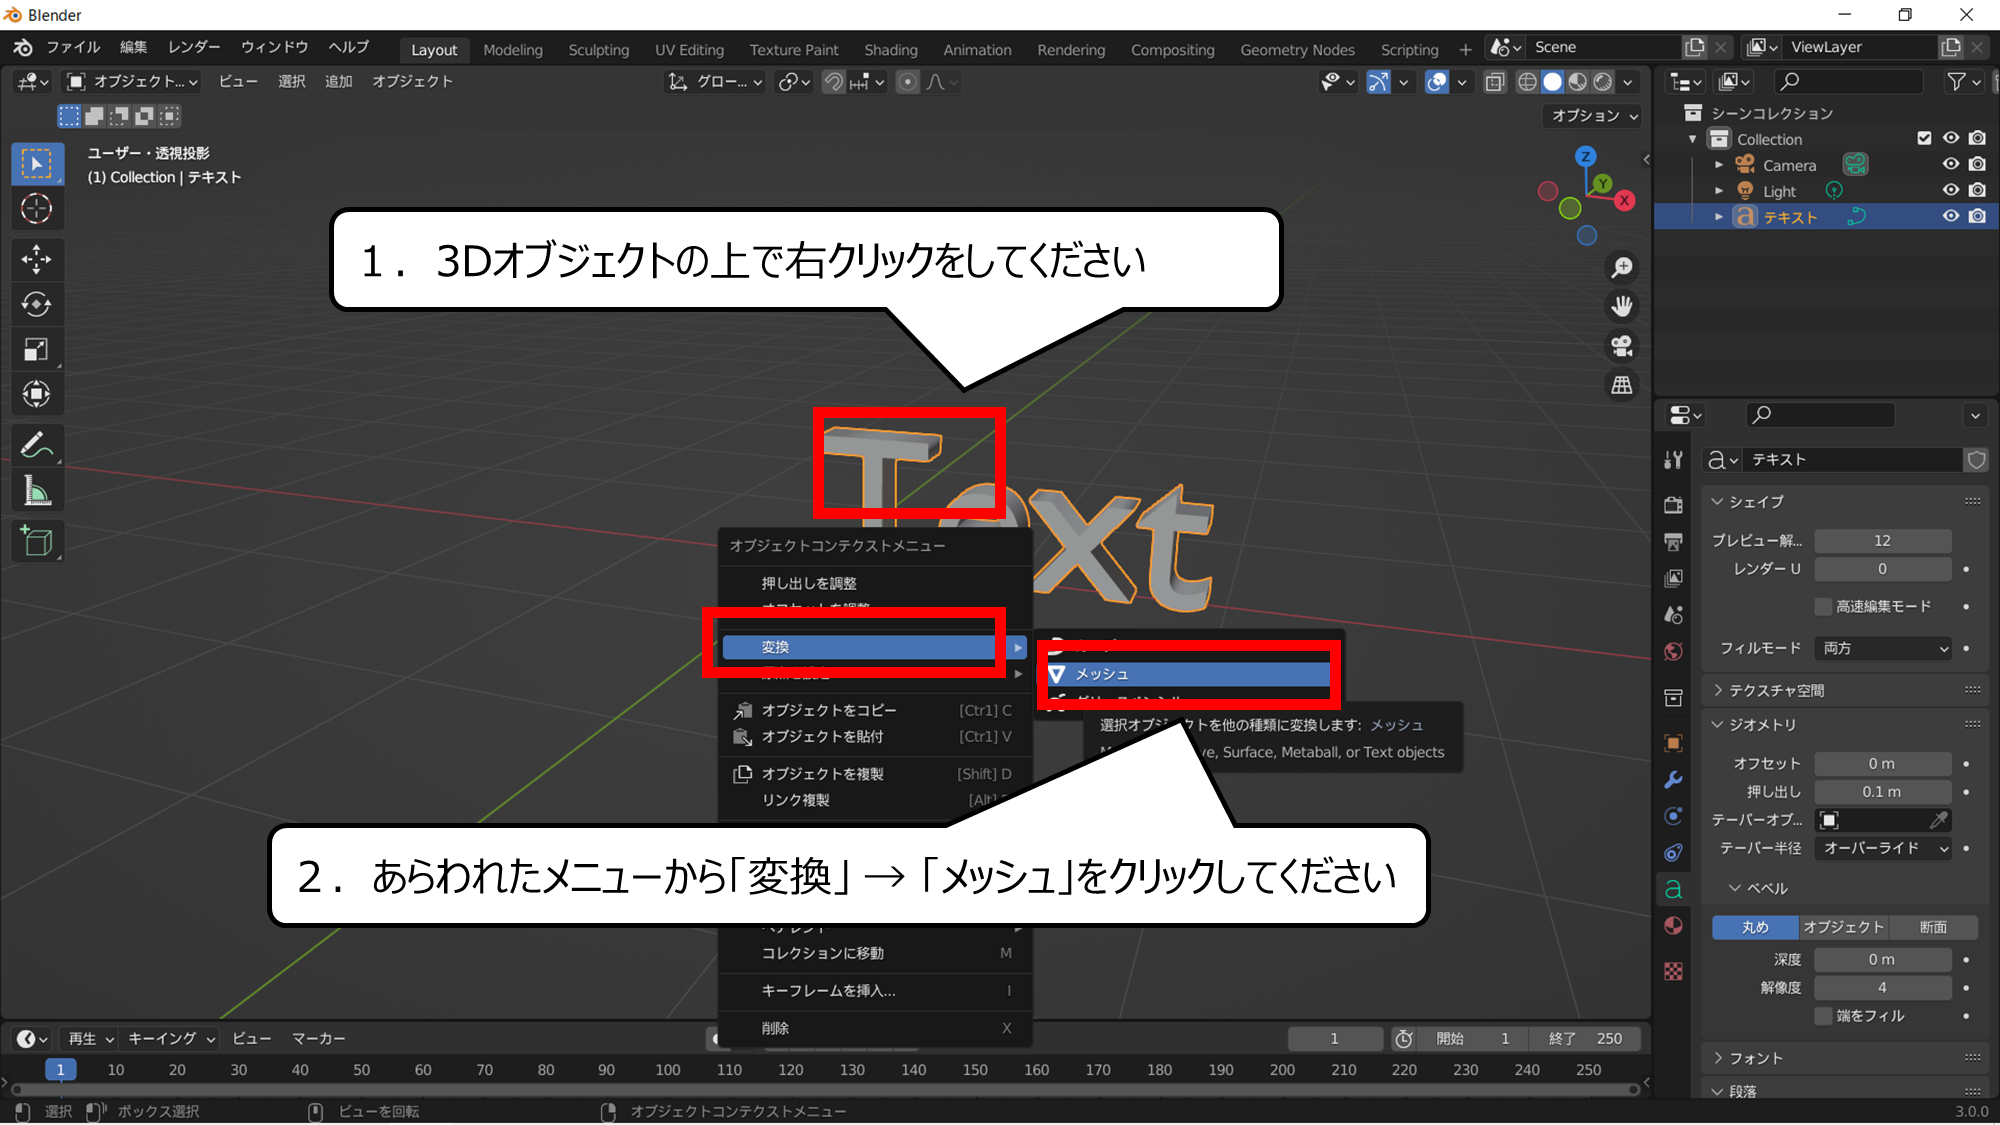Adjust the プレビュー解像度 value field 12
Viewport: 2000px width, 1125px height.
[x=1882, y=541]
